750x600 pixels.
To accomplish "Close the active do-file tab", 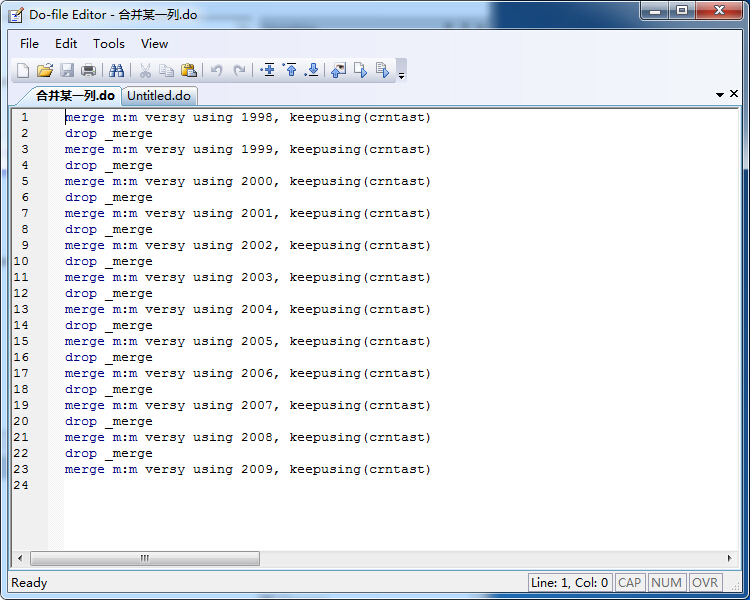I will click(734, 94).
